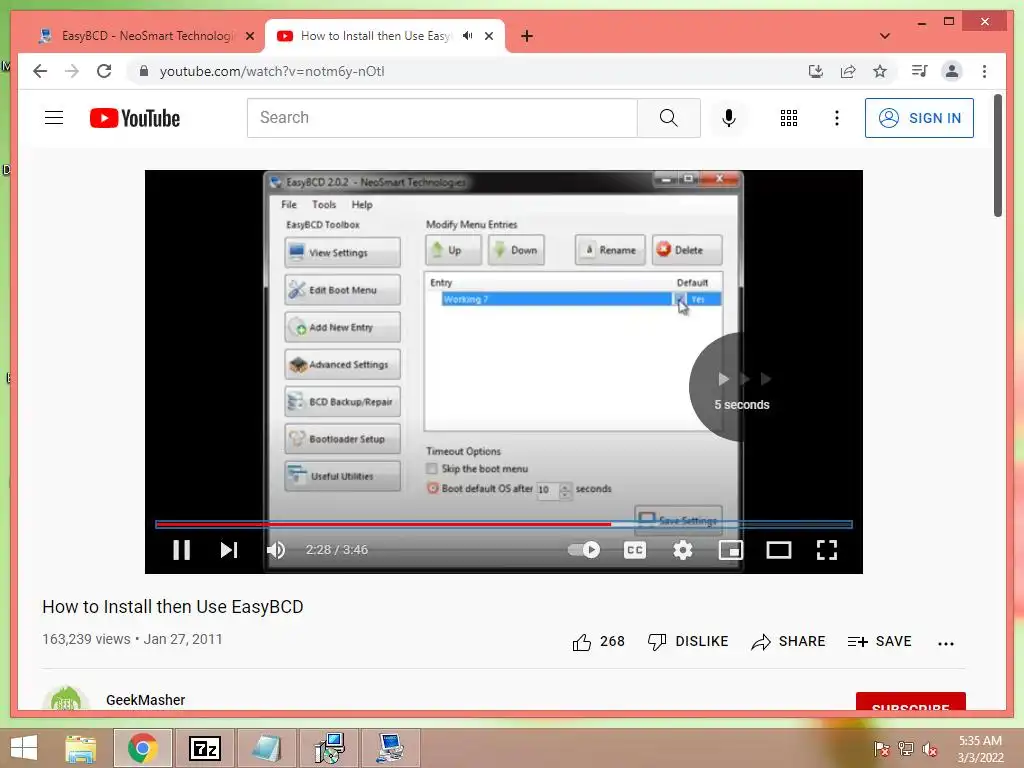Open more actions below the video
The height and width of the screenshot is (768, 1024).
946,643
